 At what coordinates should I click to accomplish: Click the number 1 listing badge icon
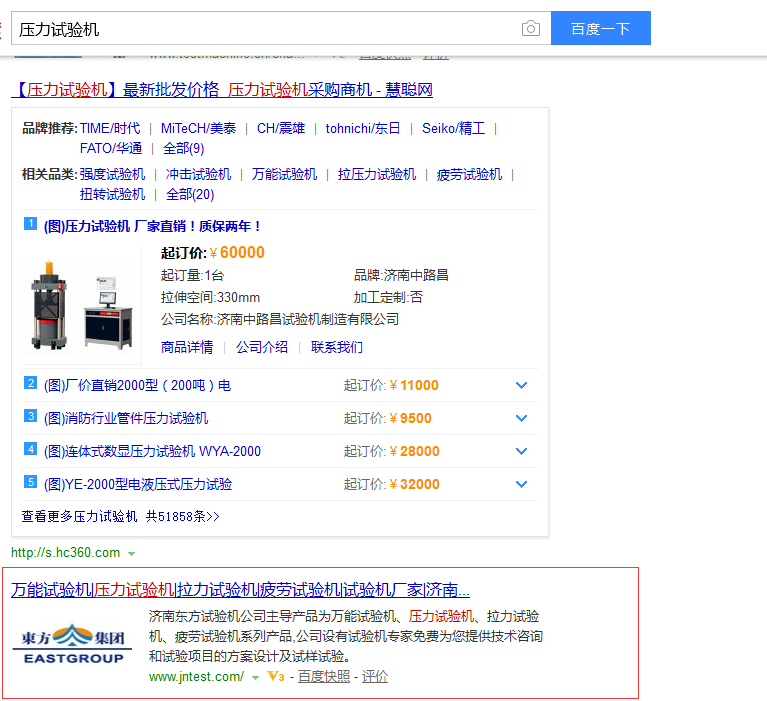[30, 224]
